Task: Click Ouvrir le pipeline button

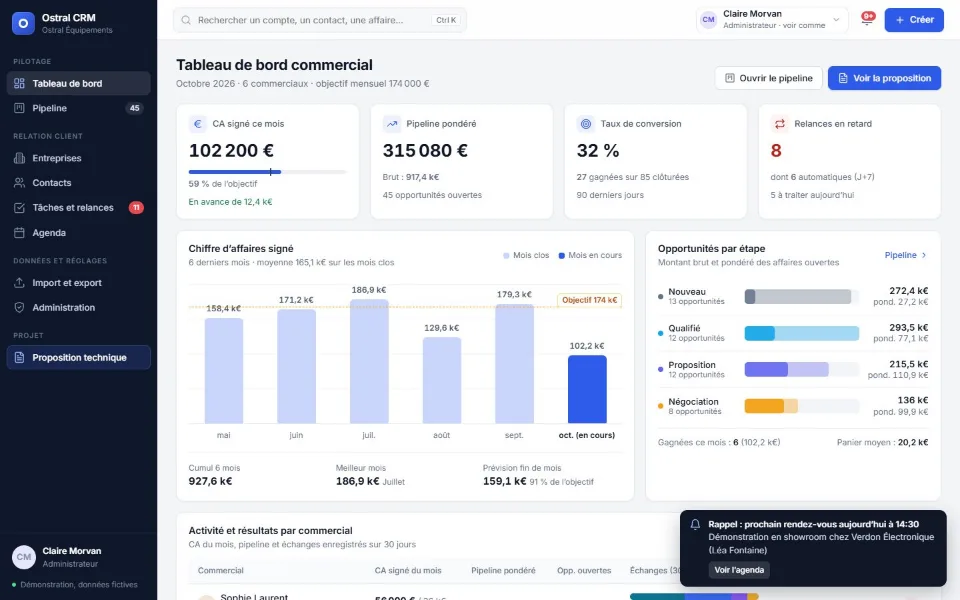Action: tap(768, 78)
